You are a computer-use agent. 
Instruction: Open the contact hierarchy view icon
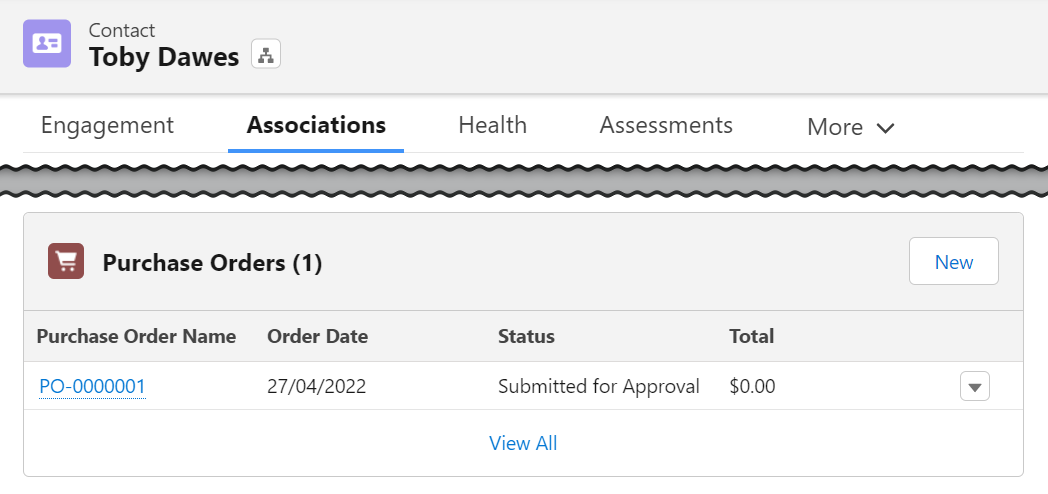coord(266,54)
